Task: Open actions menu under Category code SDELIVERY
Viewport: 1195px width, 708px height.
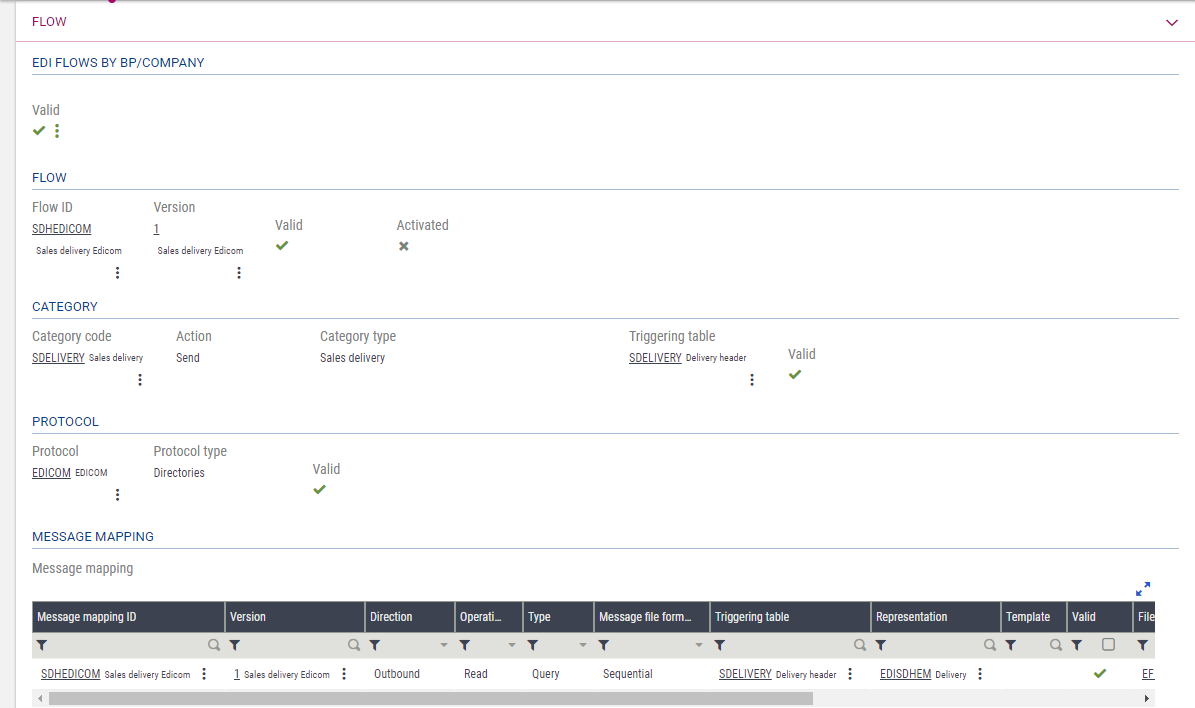Action: click(140, 379)
